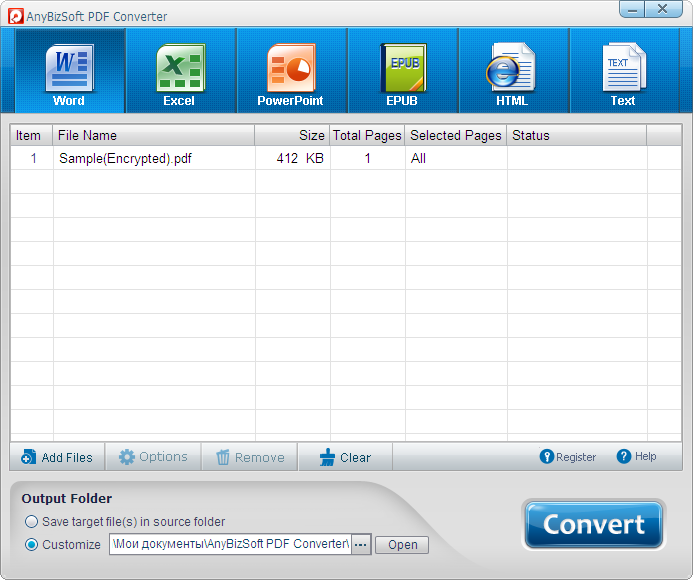Select the Text output format icon
Image resolution: width=694 pixels, height=581 pixels.
625,70
